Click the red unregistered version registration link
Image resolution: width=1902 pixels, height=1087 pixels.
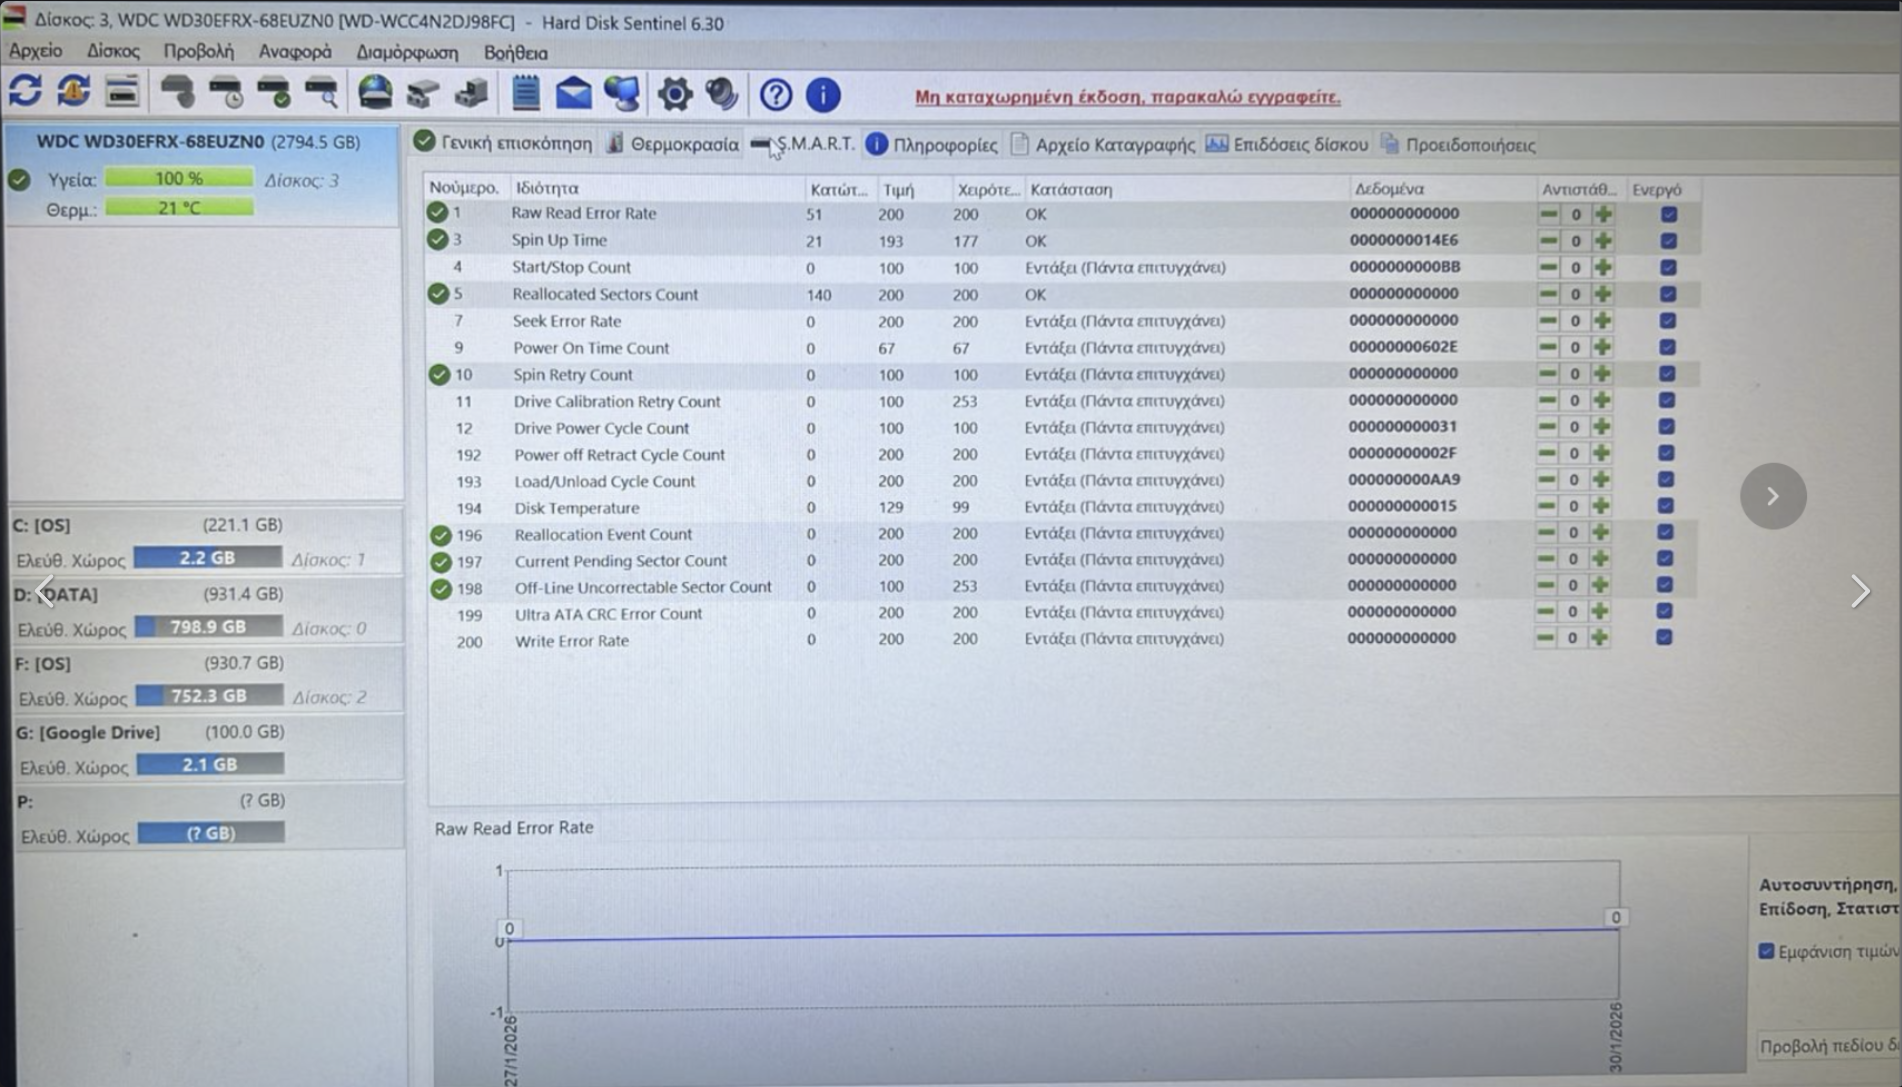pyautogui.click(x=1127, y=97)
